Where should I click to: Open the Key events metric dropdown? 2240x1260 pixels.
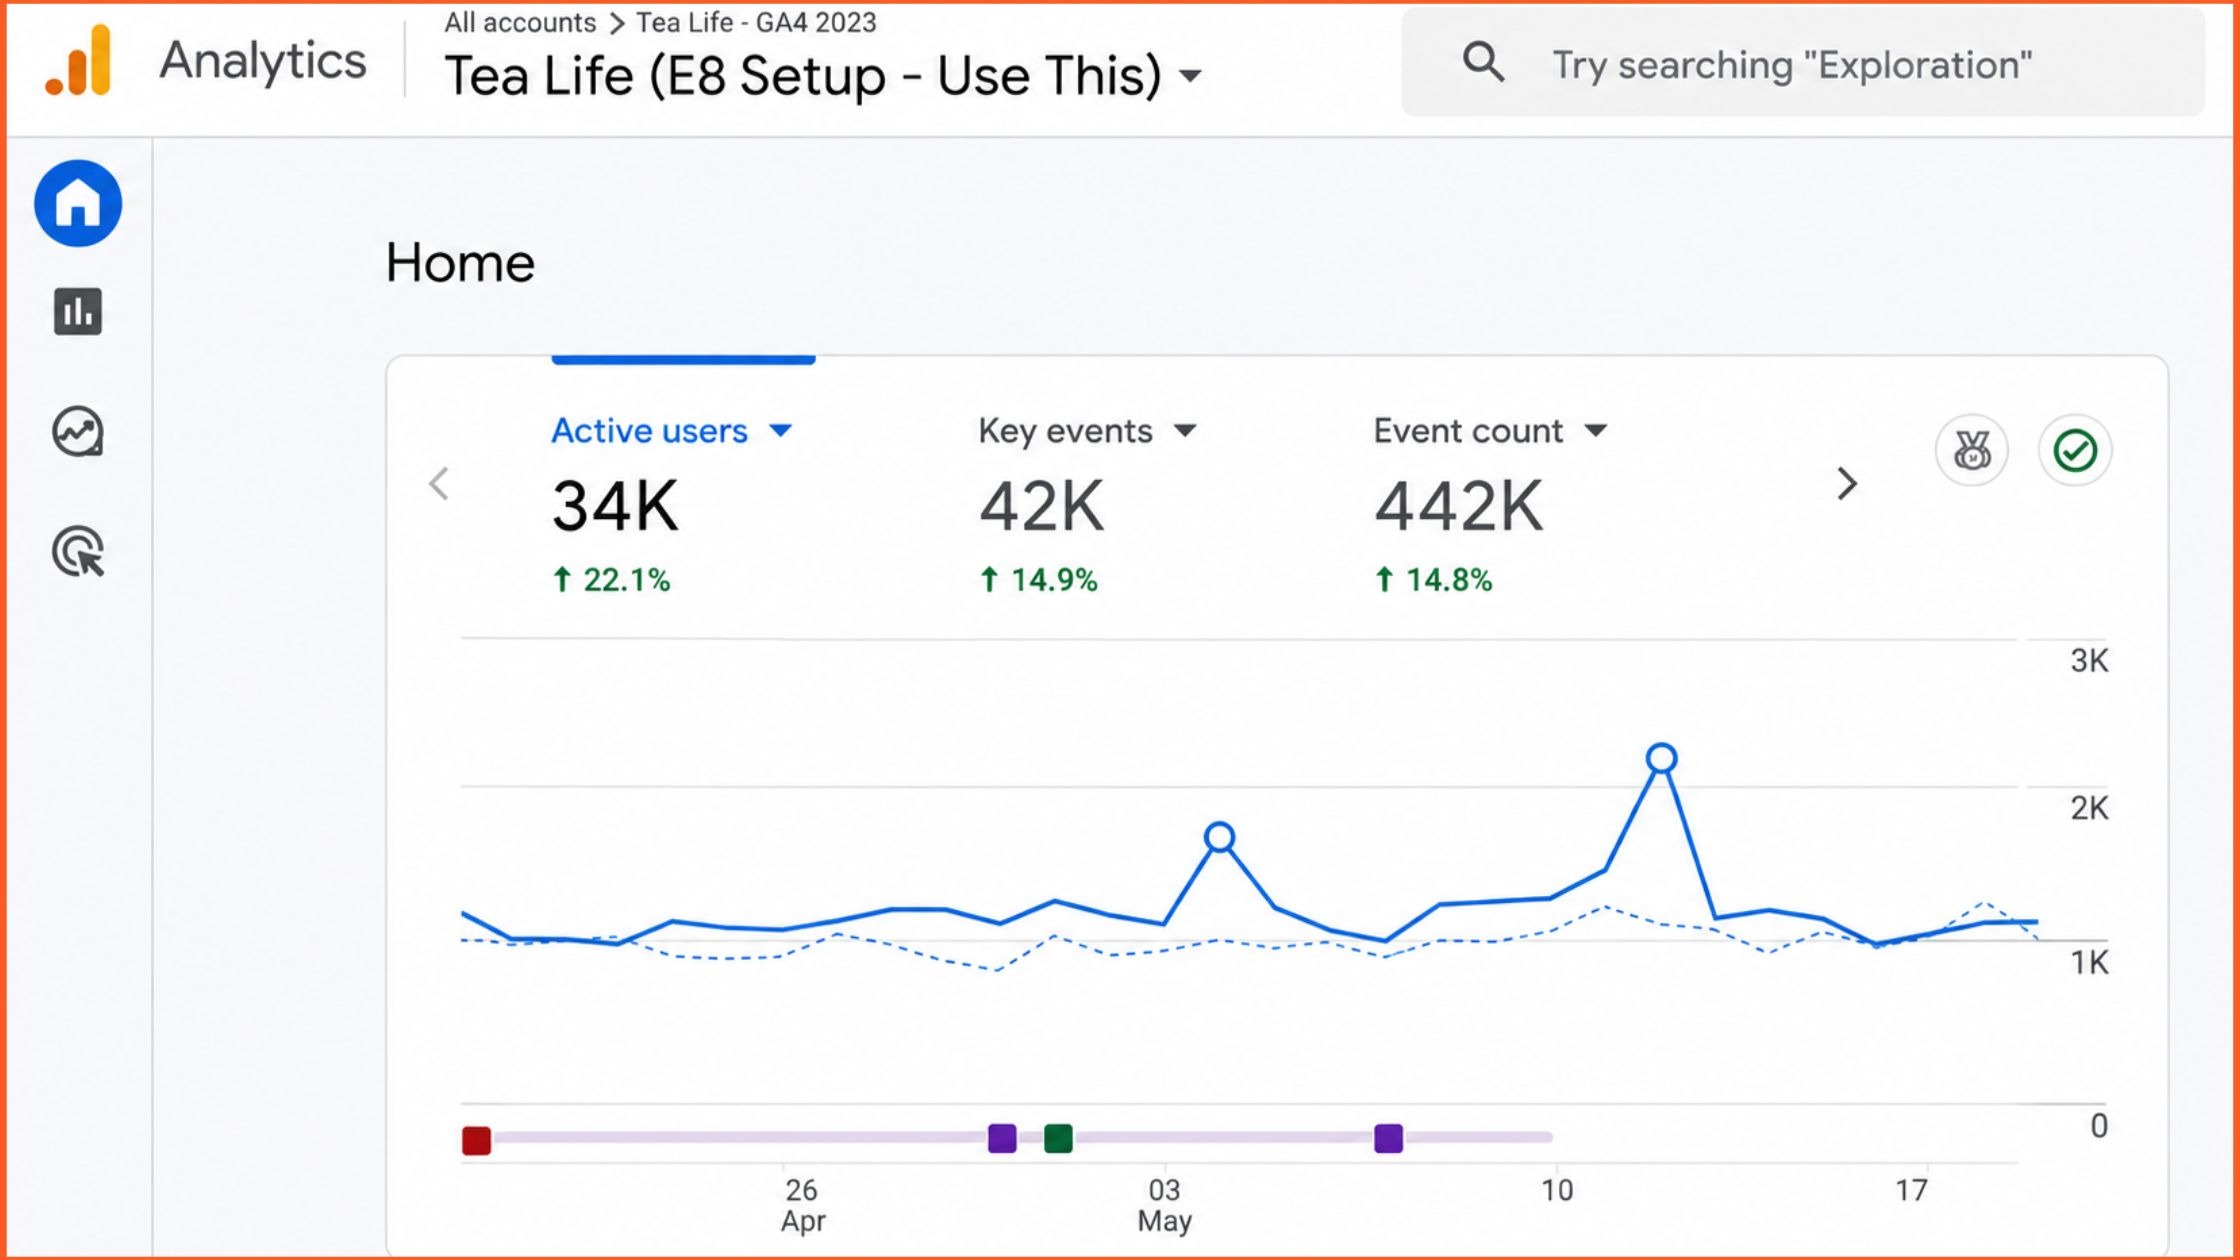click(x=1087, y=431)
